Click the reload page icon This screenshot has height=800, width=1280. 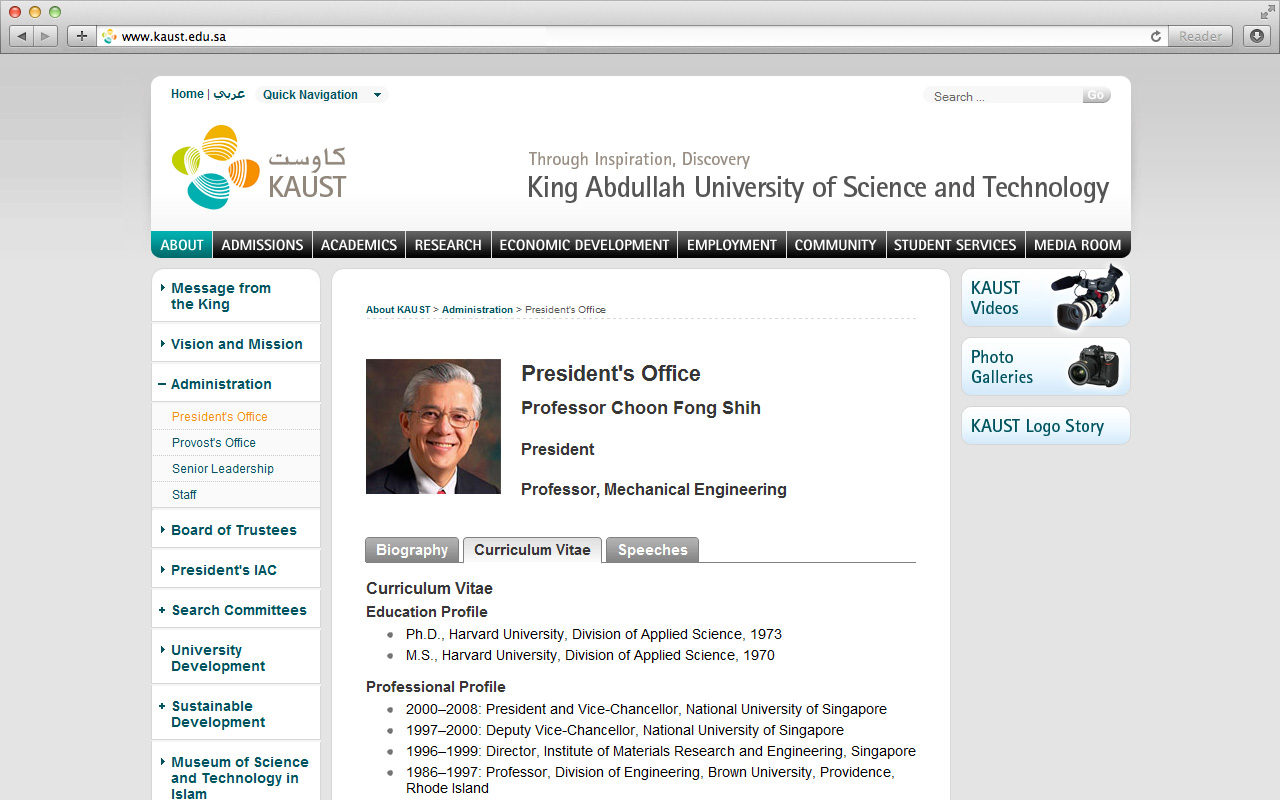[1156, 36]
